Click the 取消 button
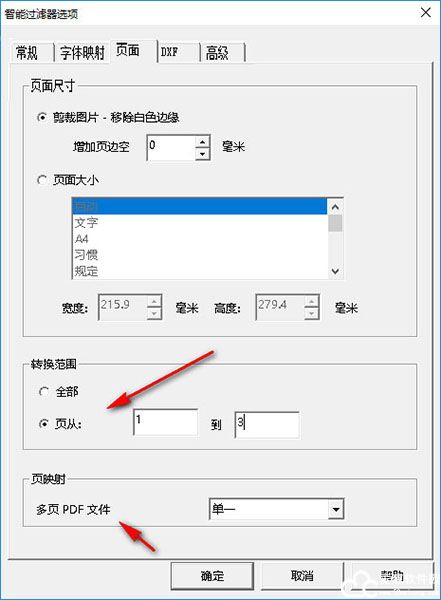 [x=302, y=576]
